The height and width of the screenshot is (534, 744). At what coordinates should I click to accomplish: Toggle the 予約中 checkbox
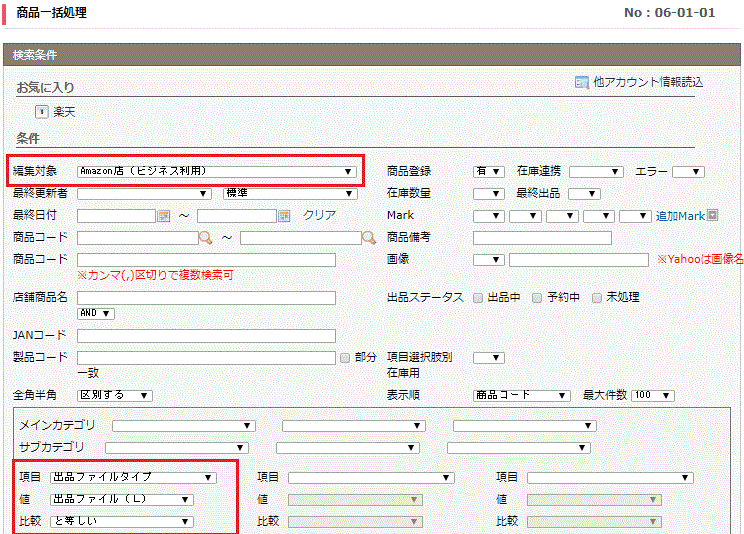[537, 298]
